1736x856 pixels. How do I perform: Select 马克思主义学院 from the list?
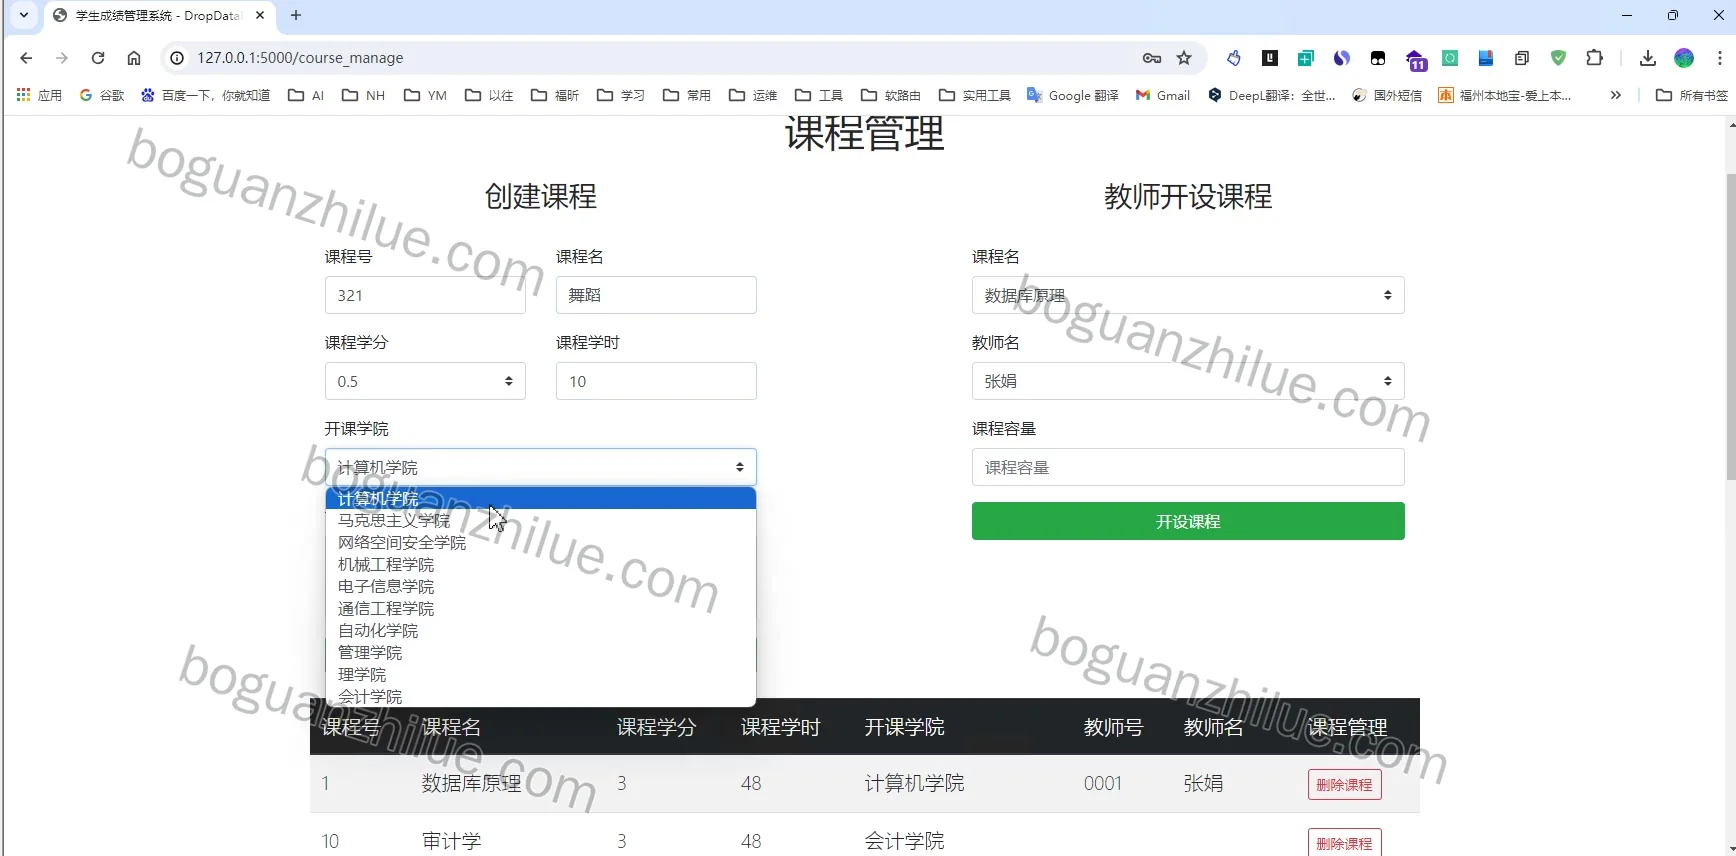tap(541, 520)
